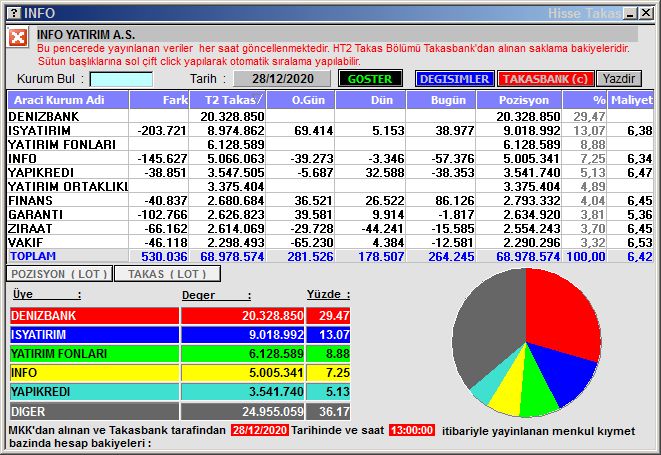Select VAKIF row in the table
Viewport: 661px width, 455px height.
[330, 242]
